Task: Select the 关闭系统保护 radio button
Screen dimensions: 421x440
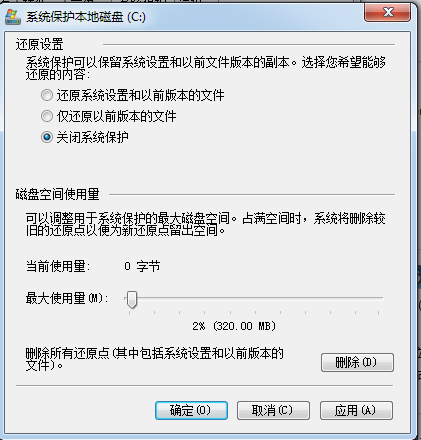Action: click(47, 137)
